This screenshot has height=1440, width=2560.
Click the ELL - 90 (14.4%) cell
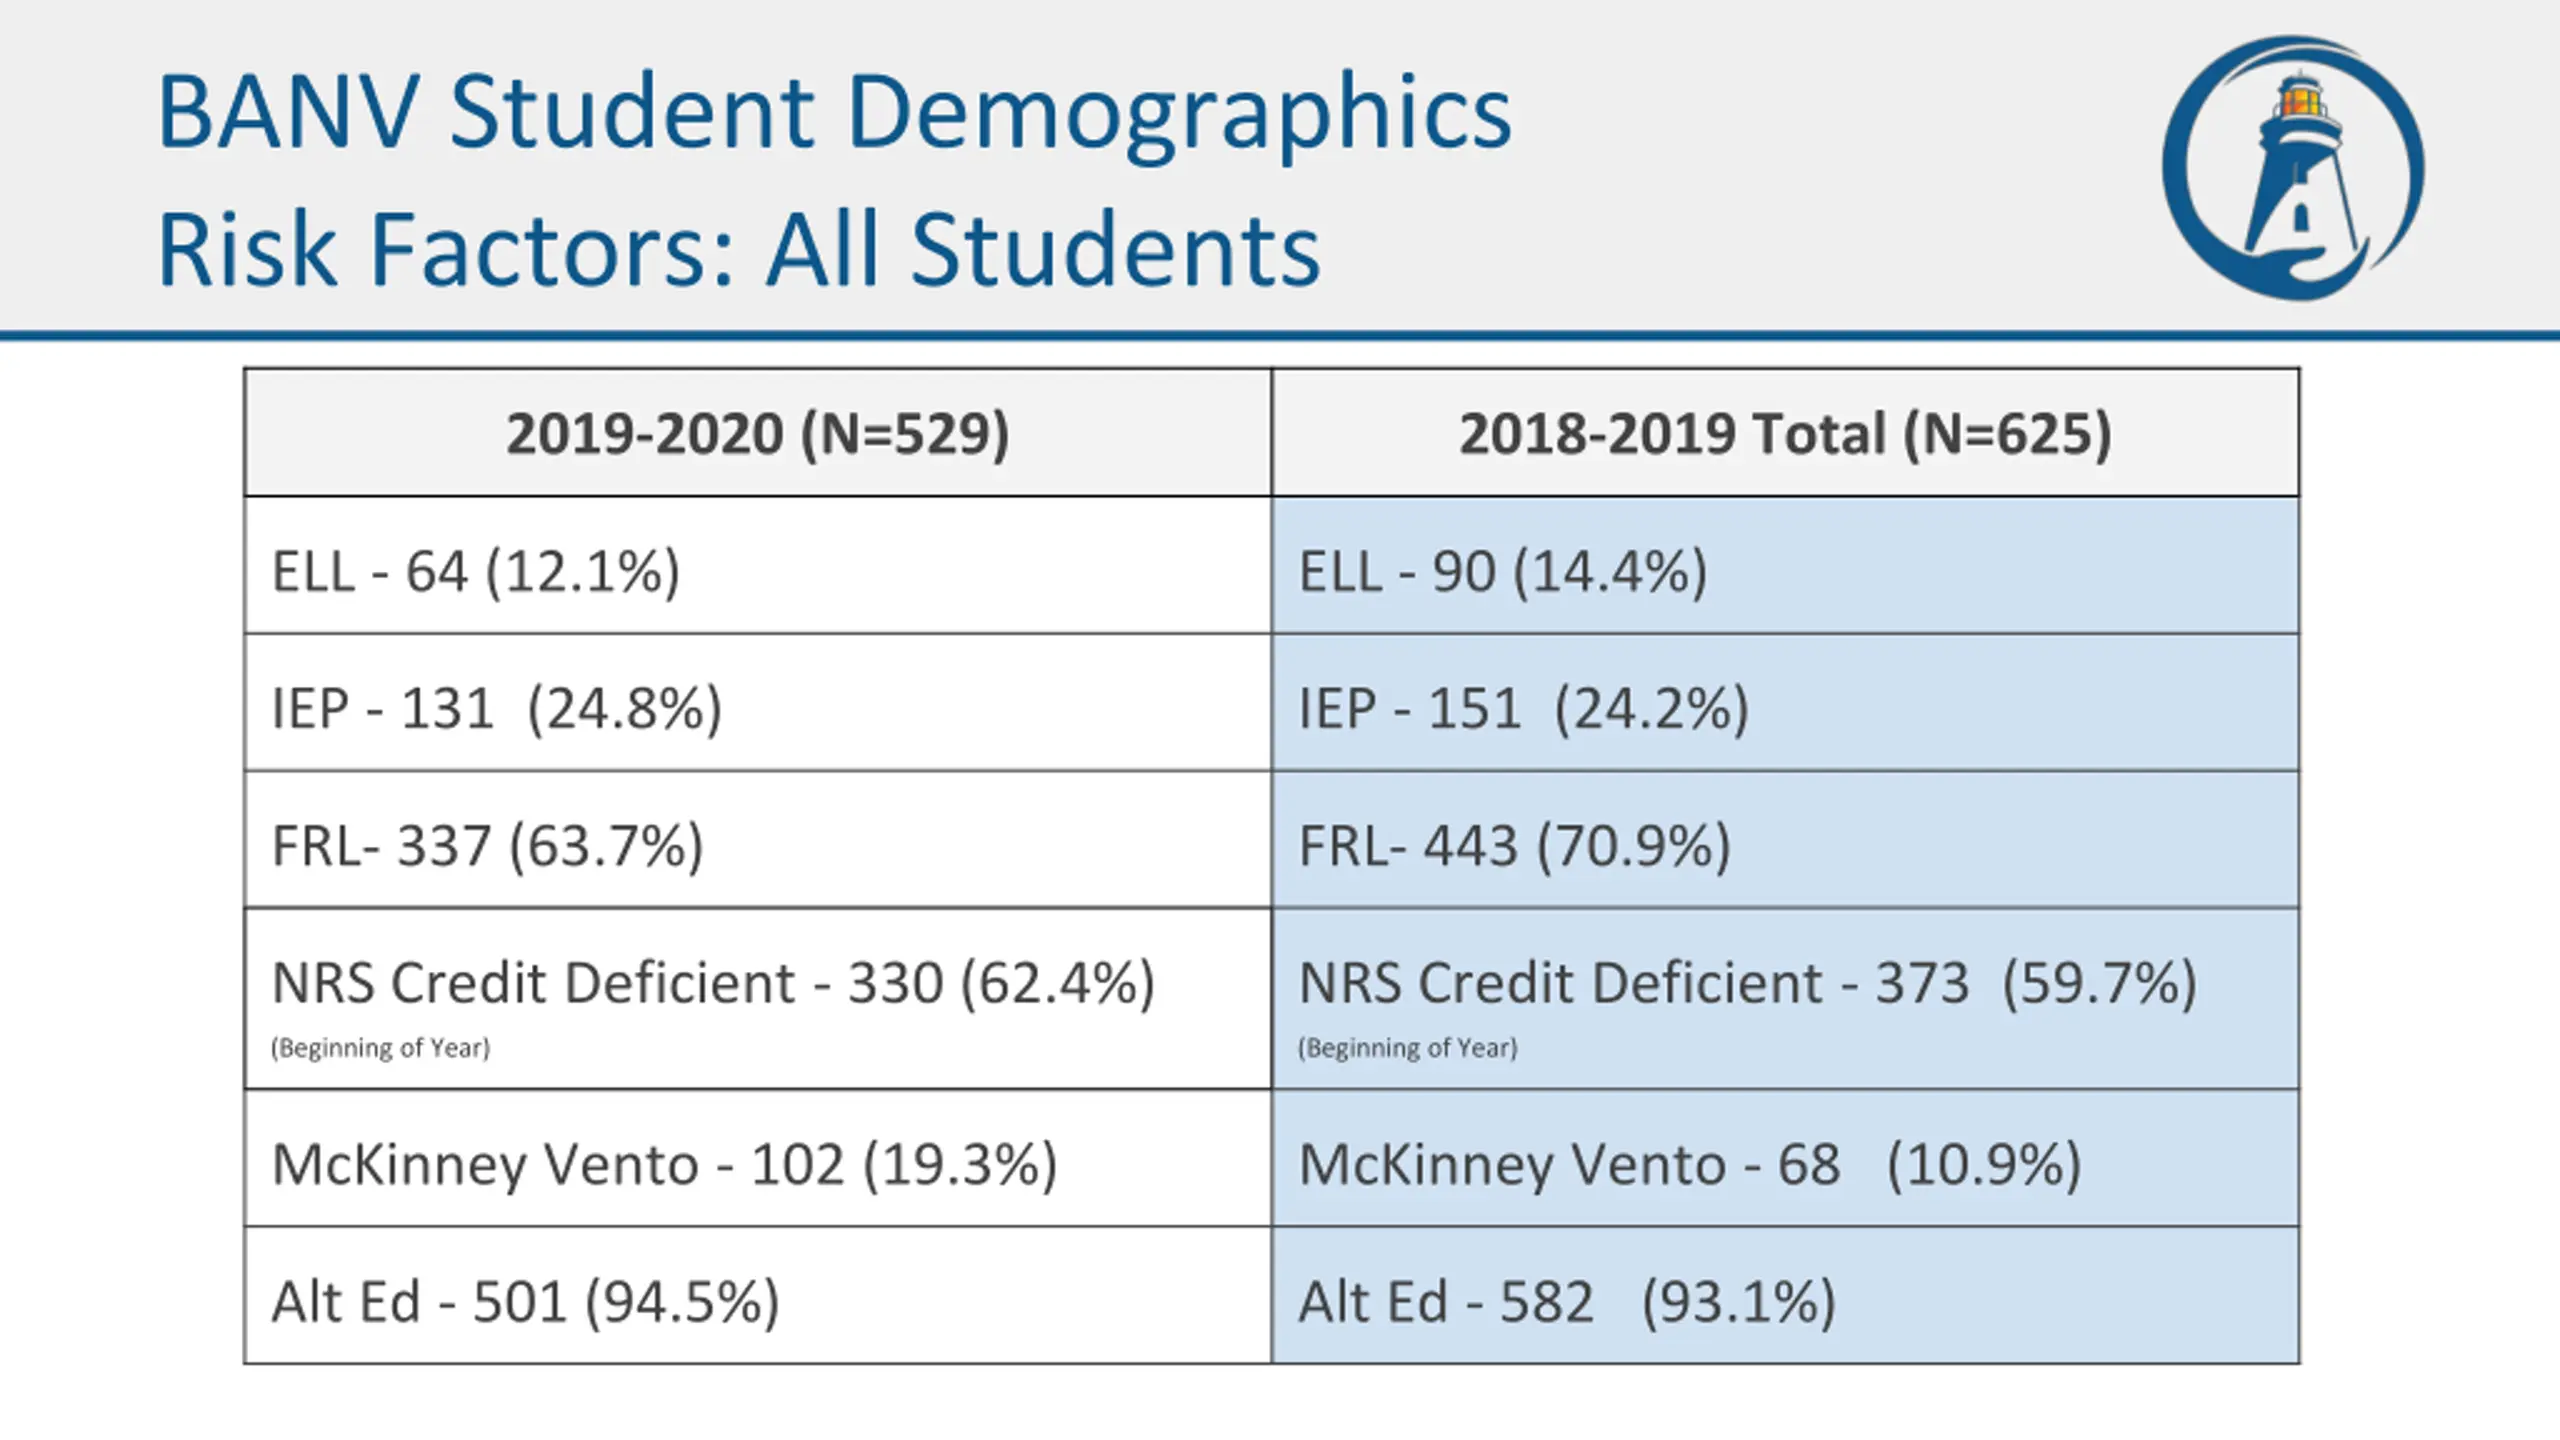coord(1502,572)
